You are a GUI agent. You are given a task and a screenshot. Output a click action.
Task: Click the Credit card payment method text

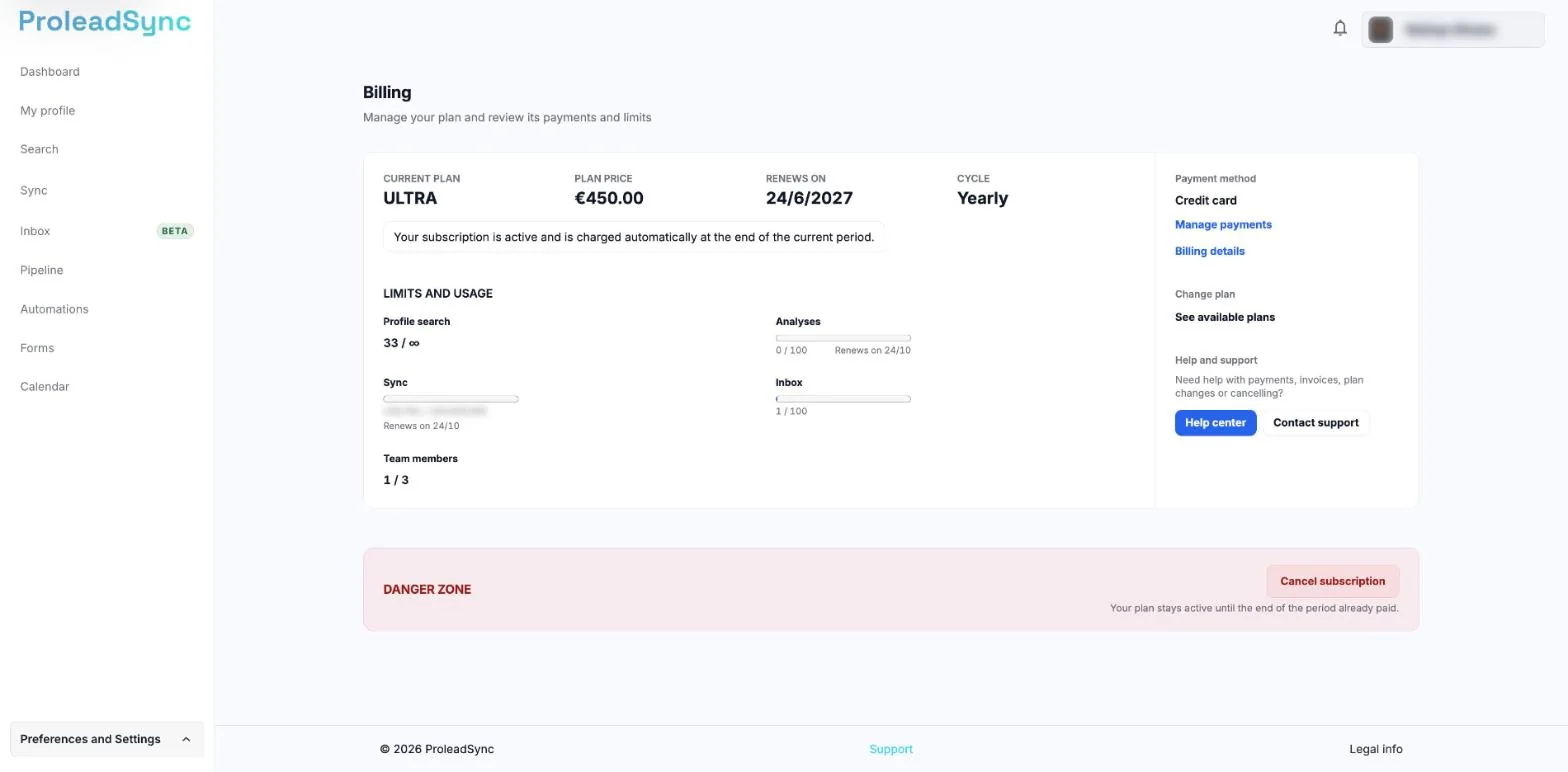point(1206,200)
